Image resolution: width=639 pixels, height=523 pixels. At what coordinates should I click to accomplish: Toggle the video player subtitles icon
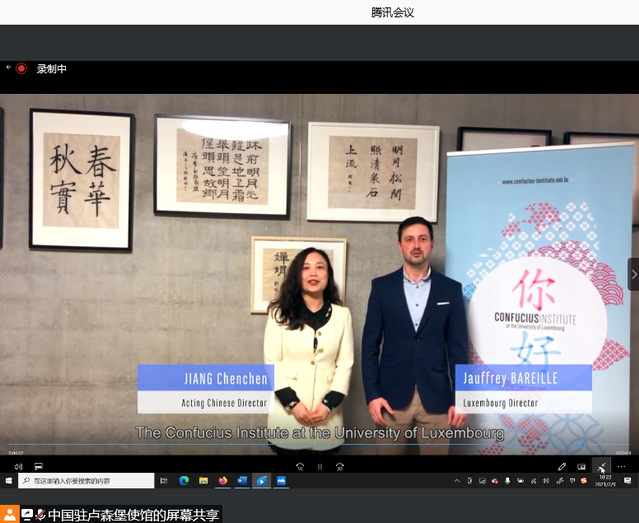pyautogui.click(x=38, y=466)
